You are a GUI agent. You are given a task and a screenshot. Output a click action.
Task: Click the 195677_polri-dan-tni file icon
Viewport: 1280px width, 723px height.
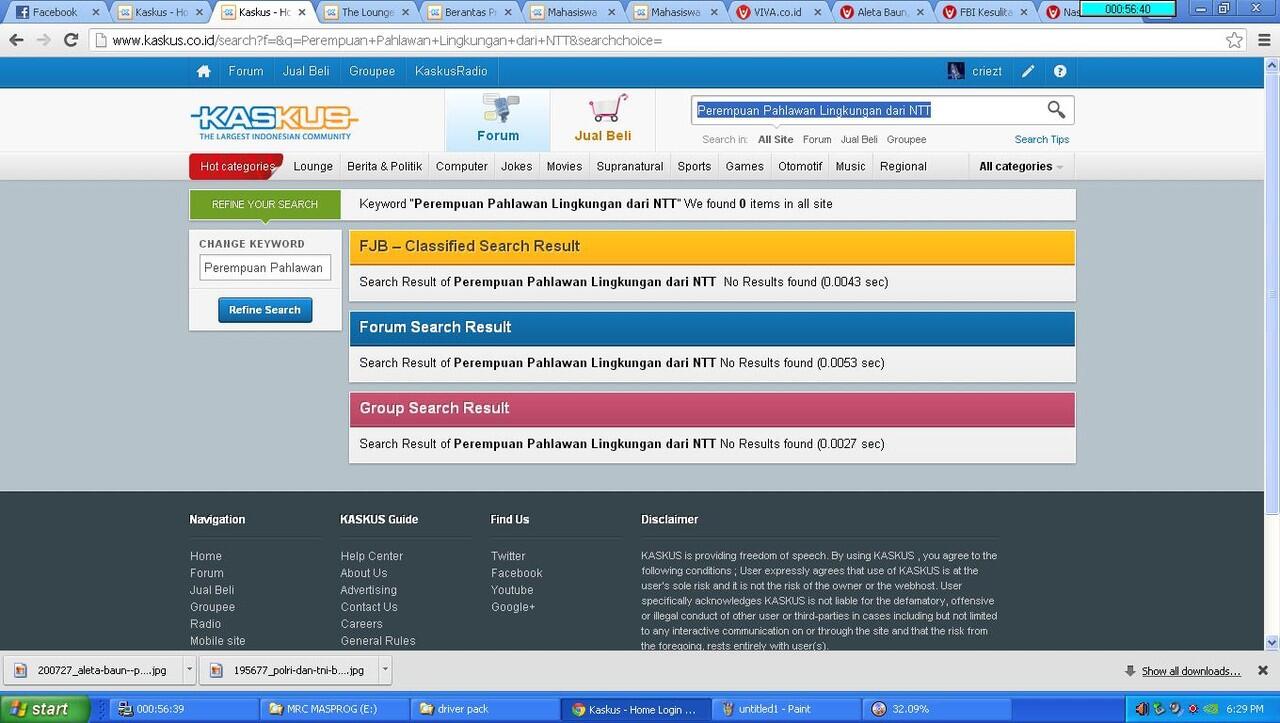(216, 670)
